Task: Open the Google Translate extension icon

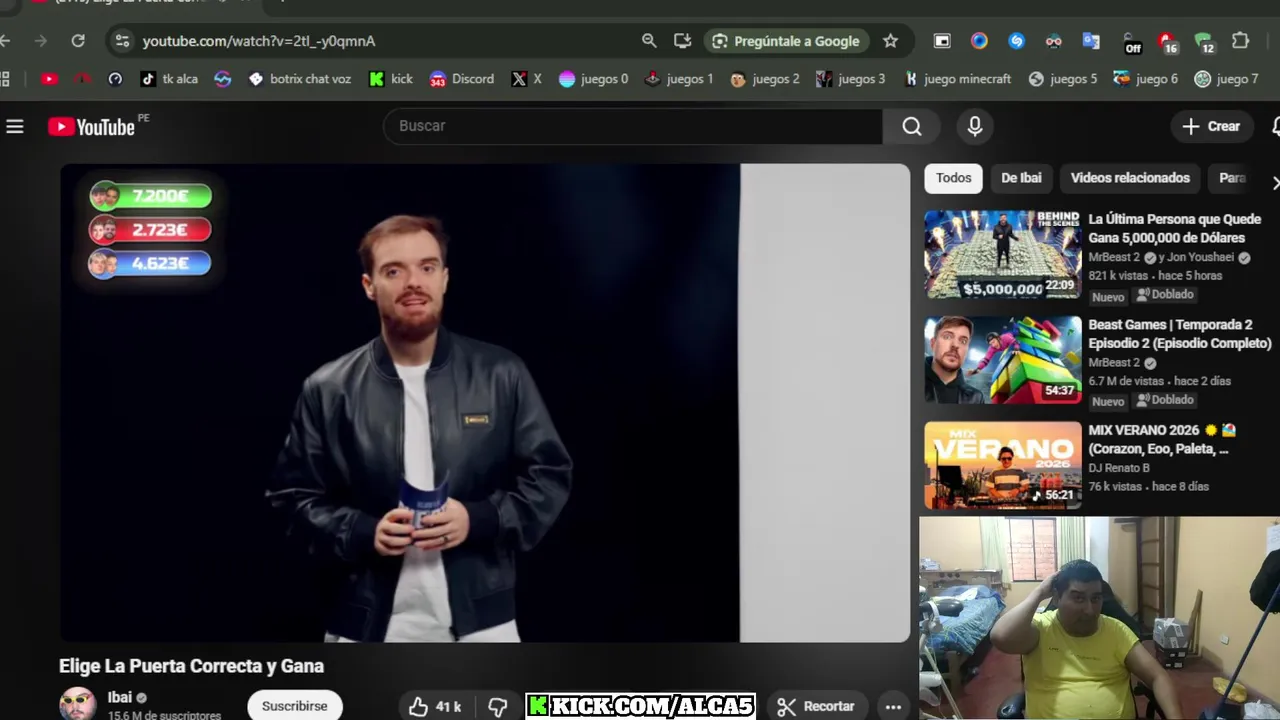Action: click(1091, 41)
